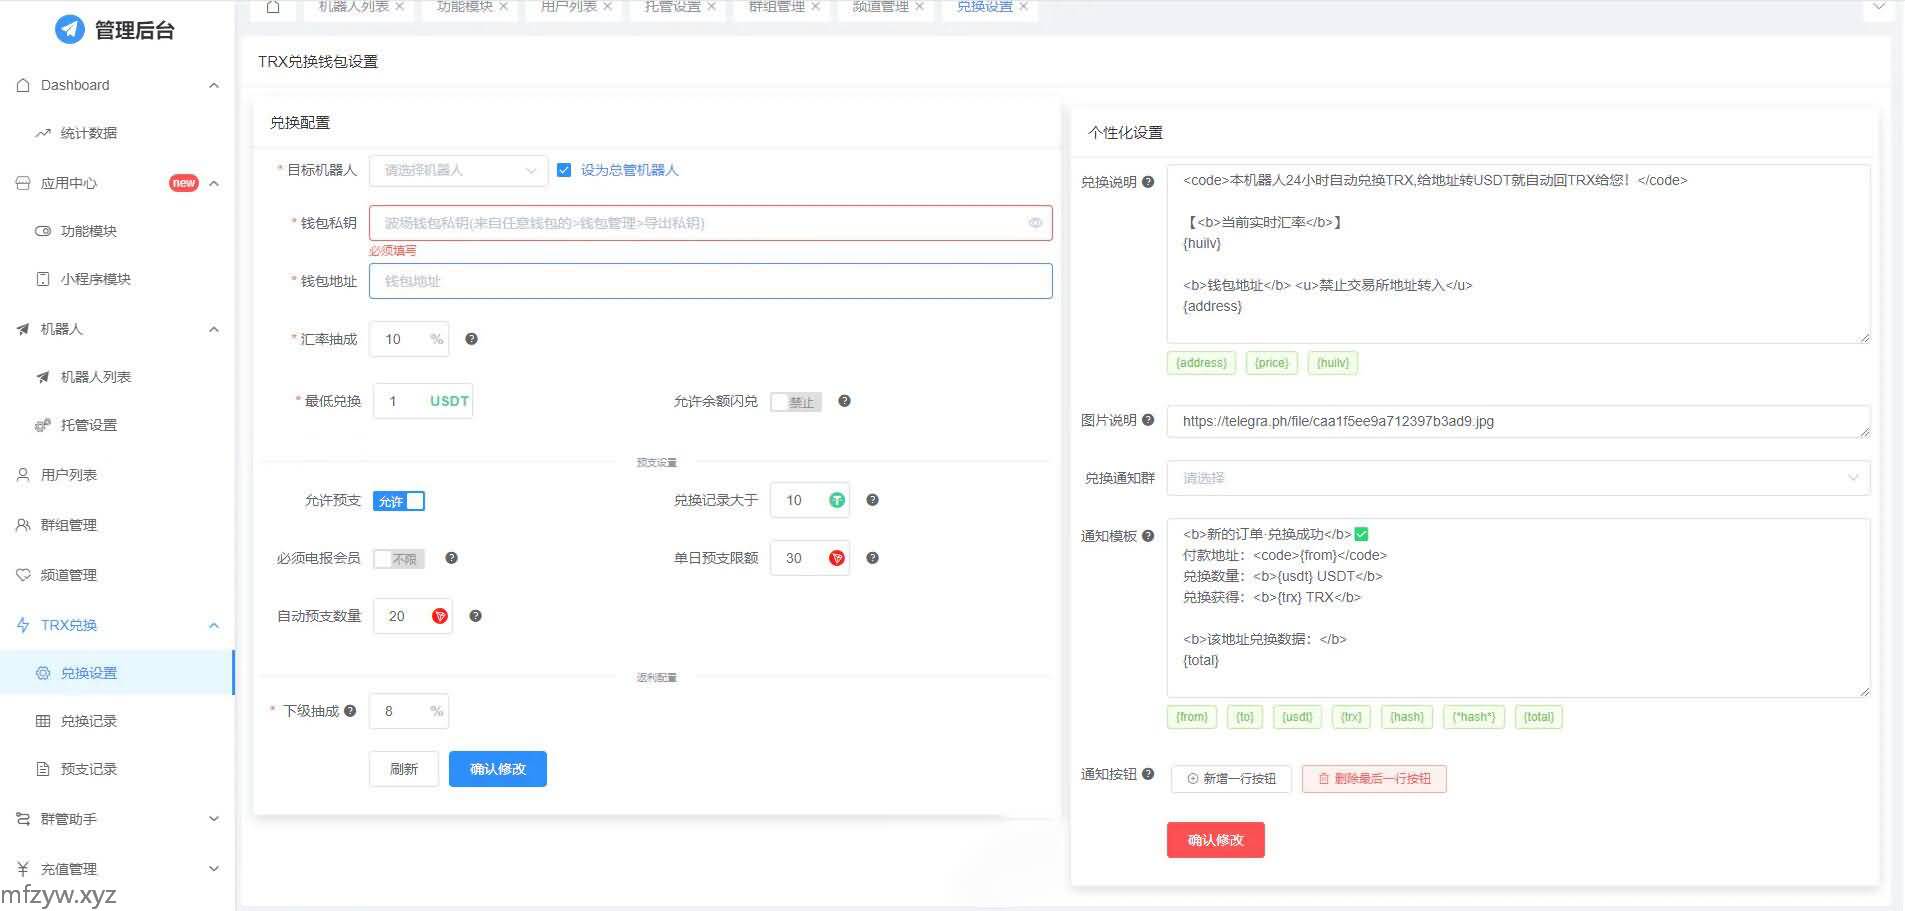
Task: Click the eye icon in 钱包私钥 field
Action: pos(1035,223)
